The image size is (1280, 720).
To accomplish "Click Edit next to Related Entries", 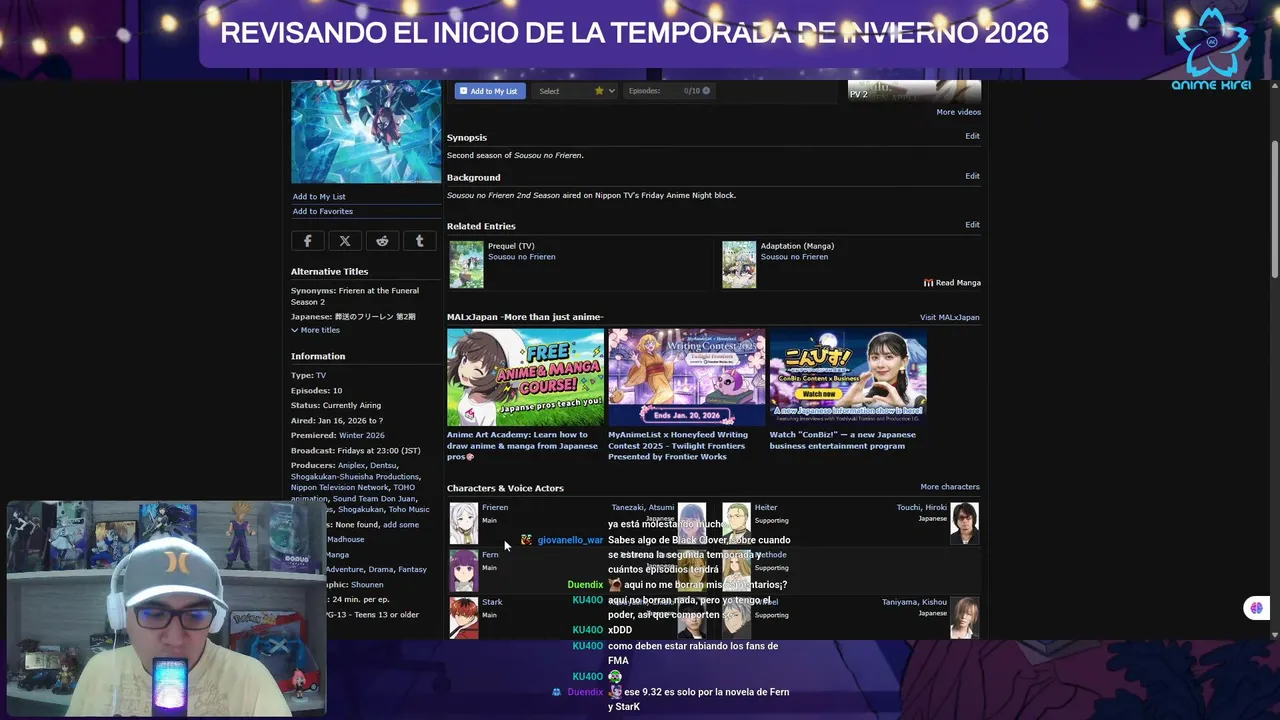I will (972, 225).
